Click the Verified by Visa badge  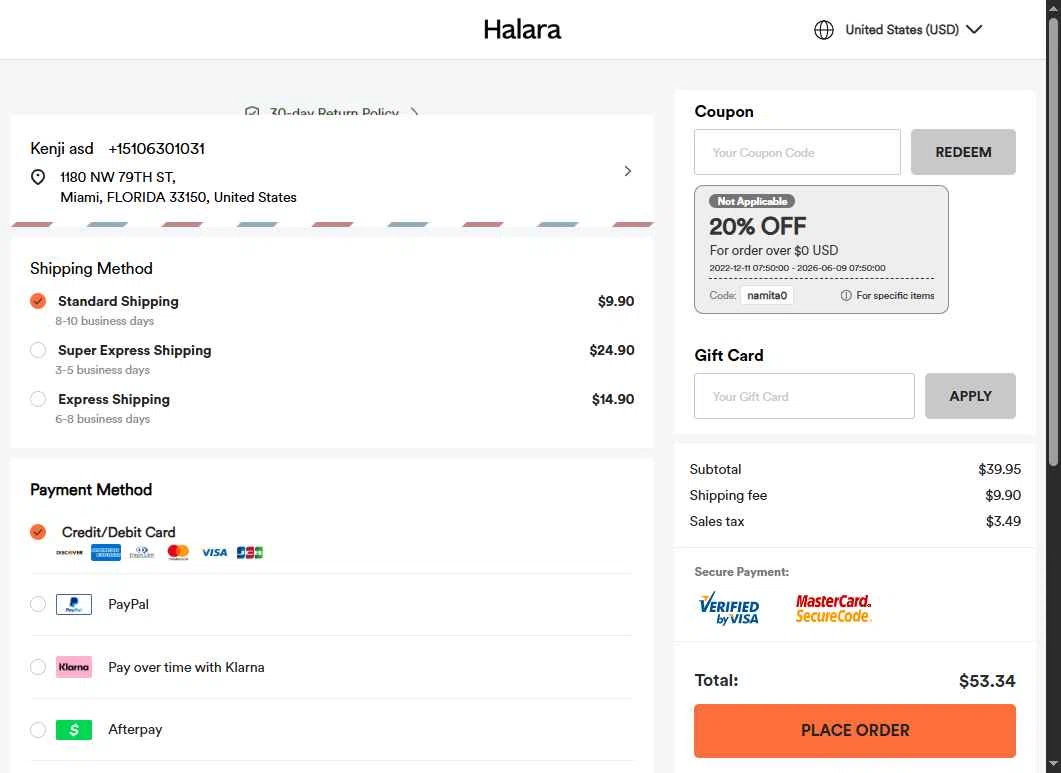(729, 608)
